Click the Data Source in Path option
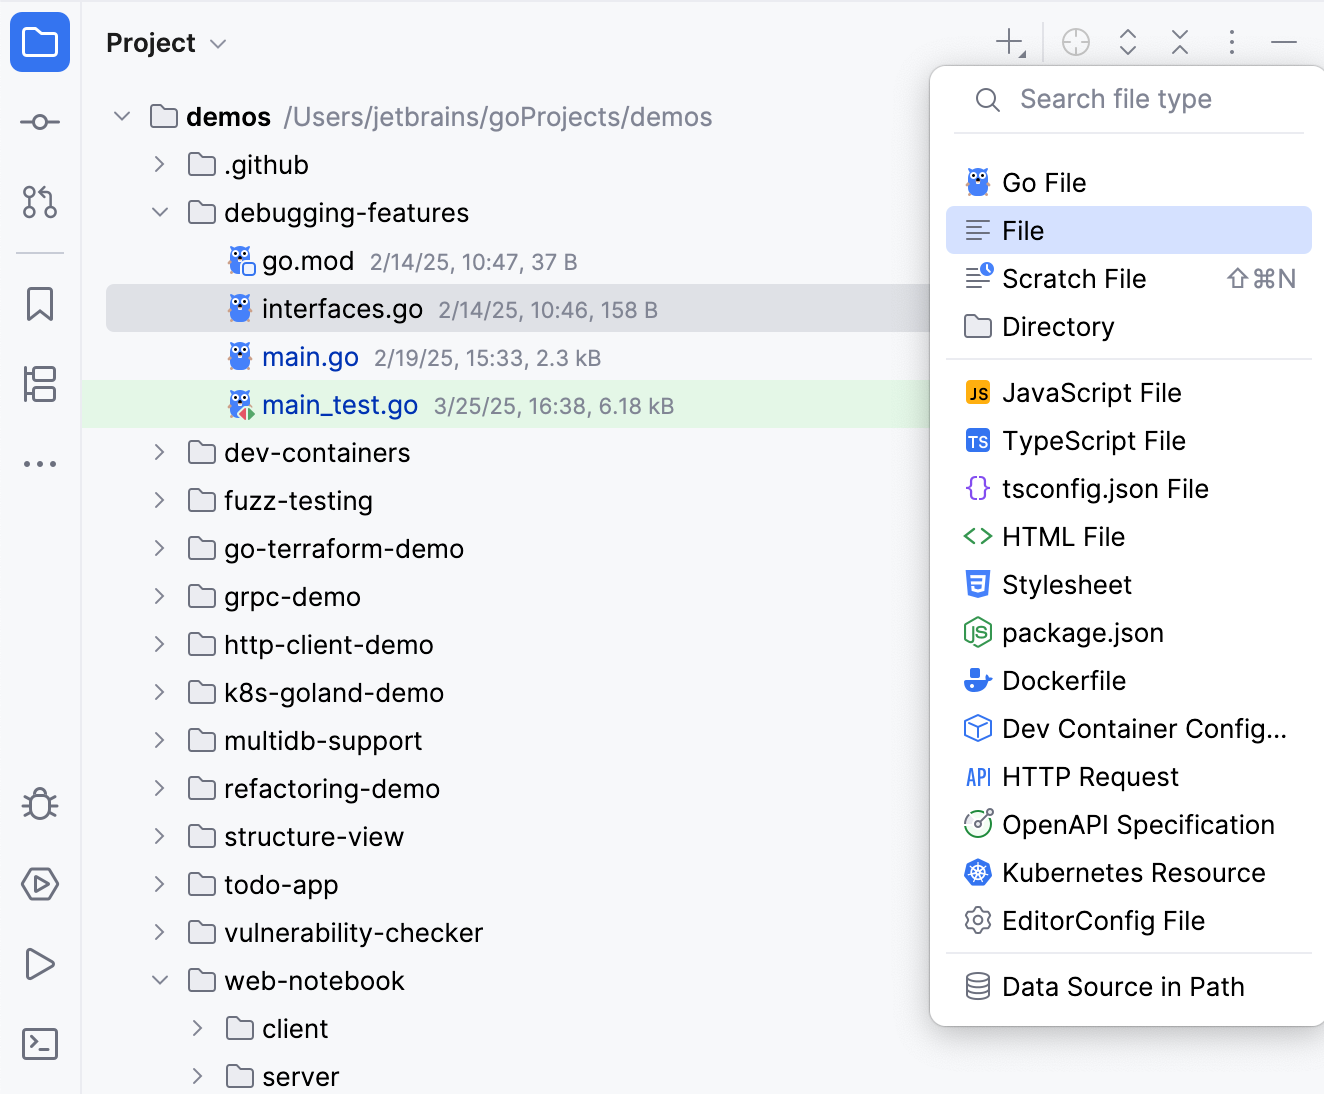This screenshot has width=1324, height=1094. (1122, 986)
